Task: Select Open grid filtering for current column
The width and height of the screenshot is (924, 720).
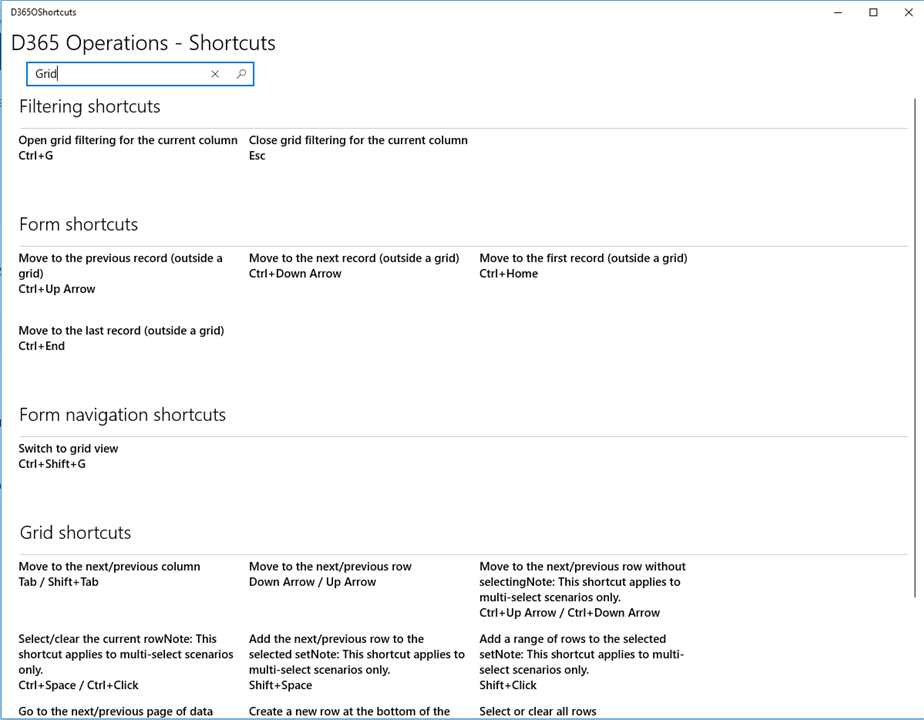Action: pyautogui.click(x=128, y=148)
